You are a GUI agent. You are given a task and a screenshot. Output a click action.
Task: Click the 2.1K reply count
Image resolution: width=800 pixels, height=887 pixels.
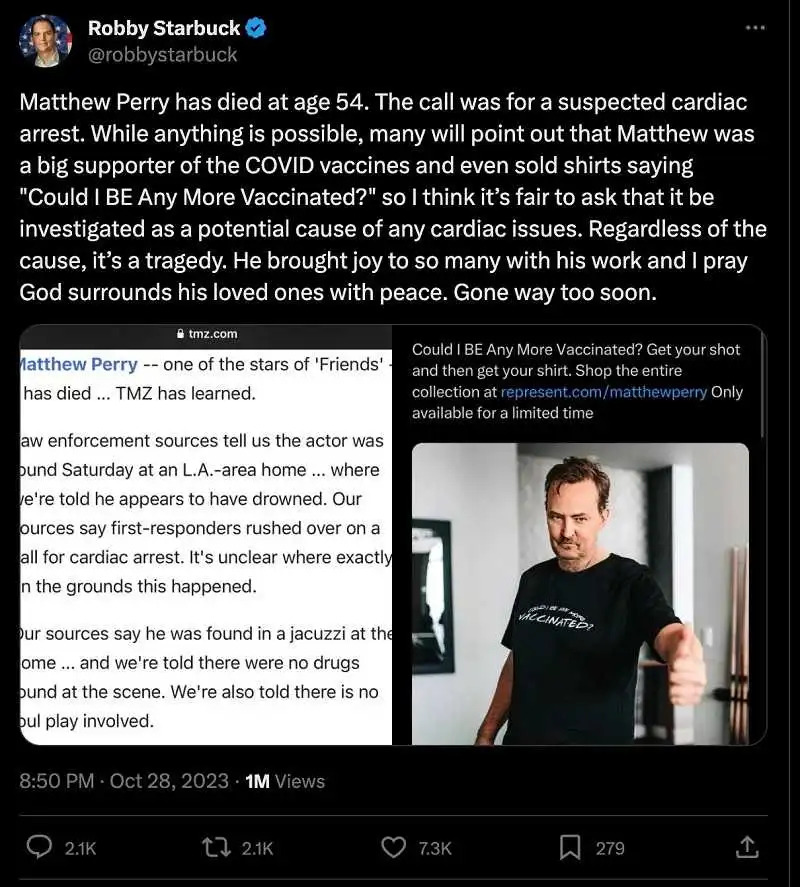point(80,848)
